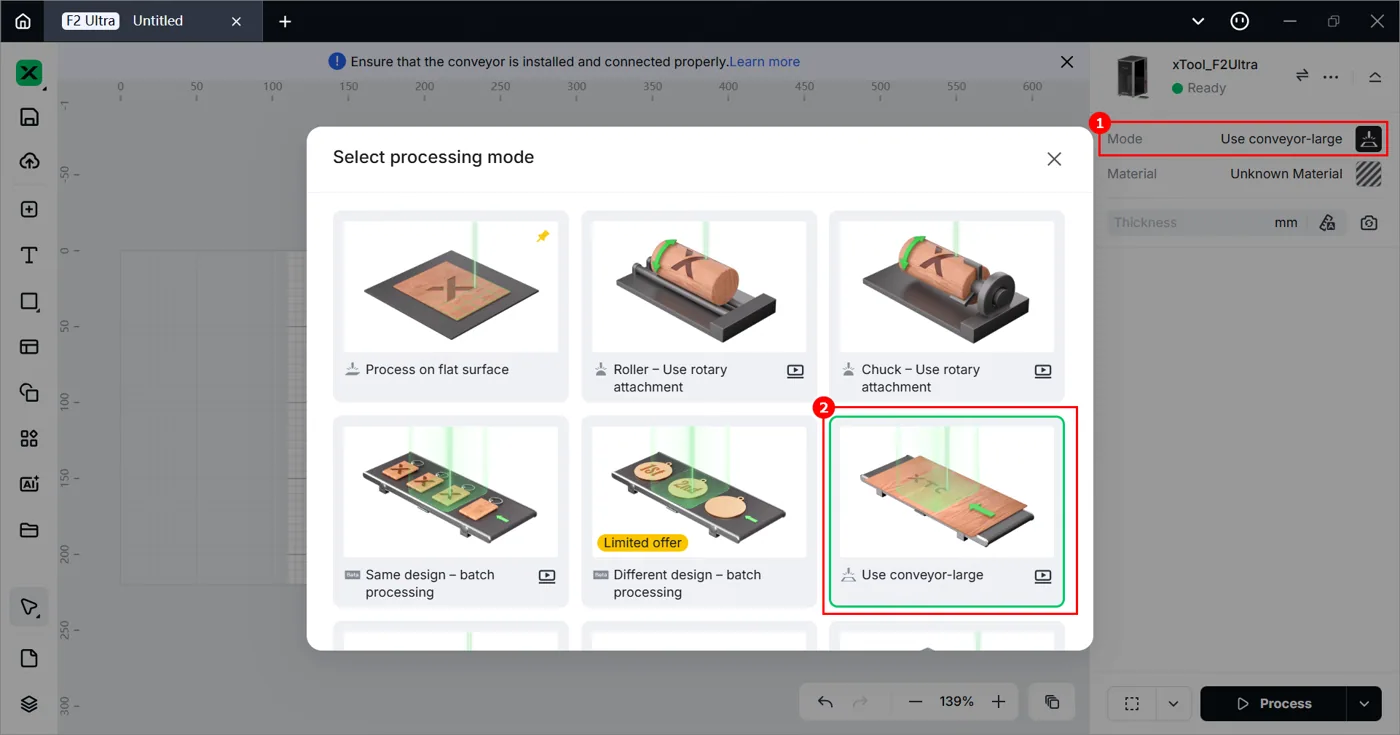Open the Process button dropdown arrow
The image size is (1400, 735).
[1364, 704]
